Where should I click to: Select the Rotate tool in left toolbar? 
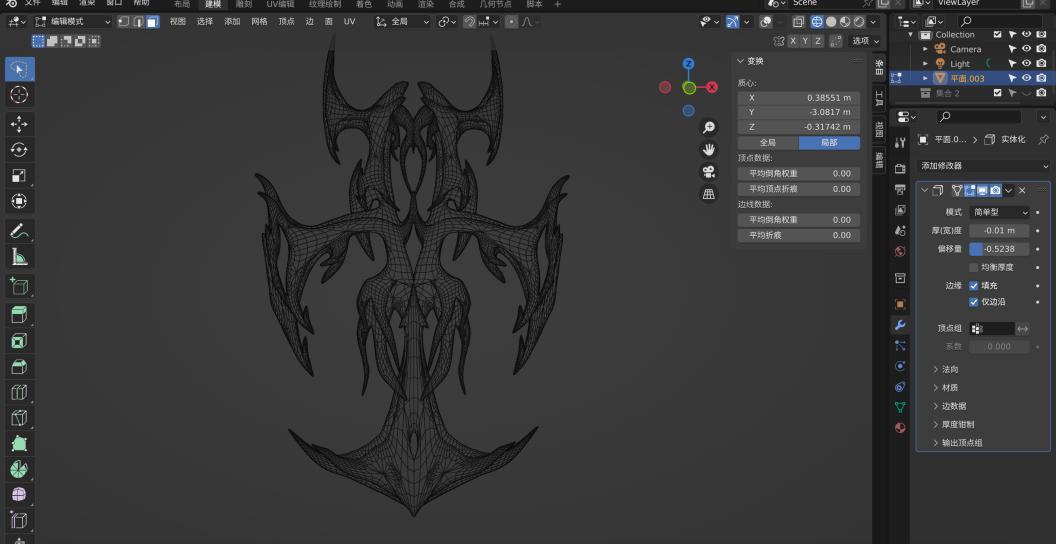point(19,149)
